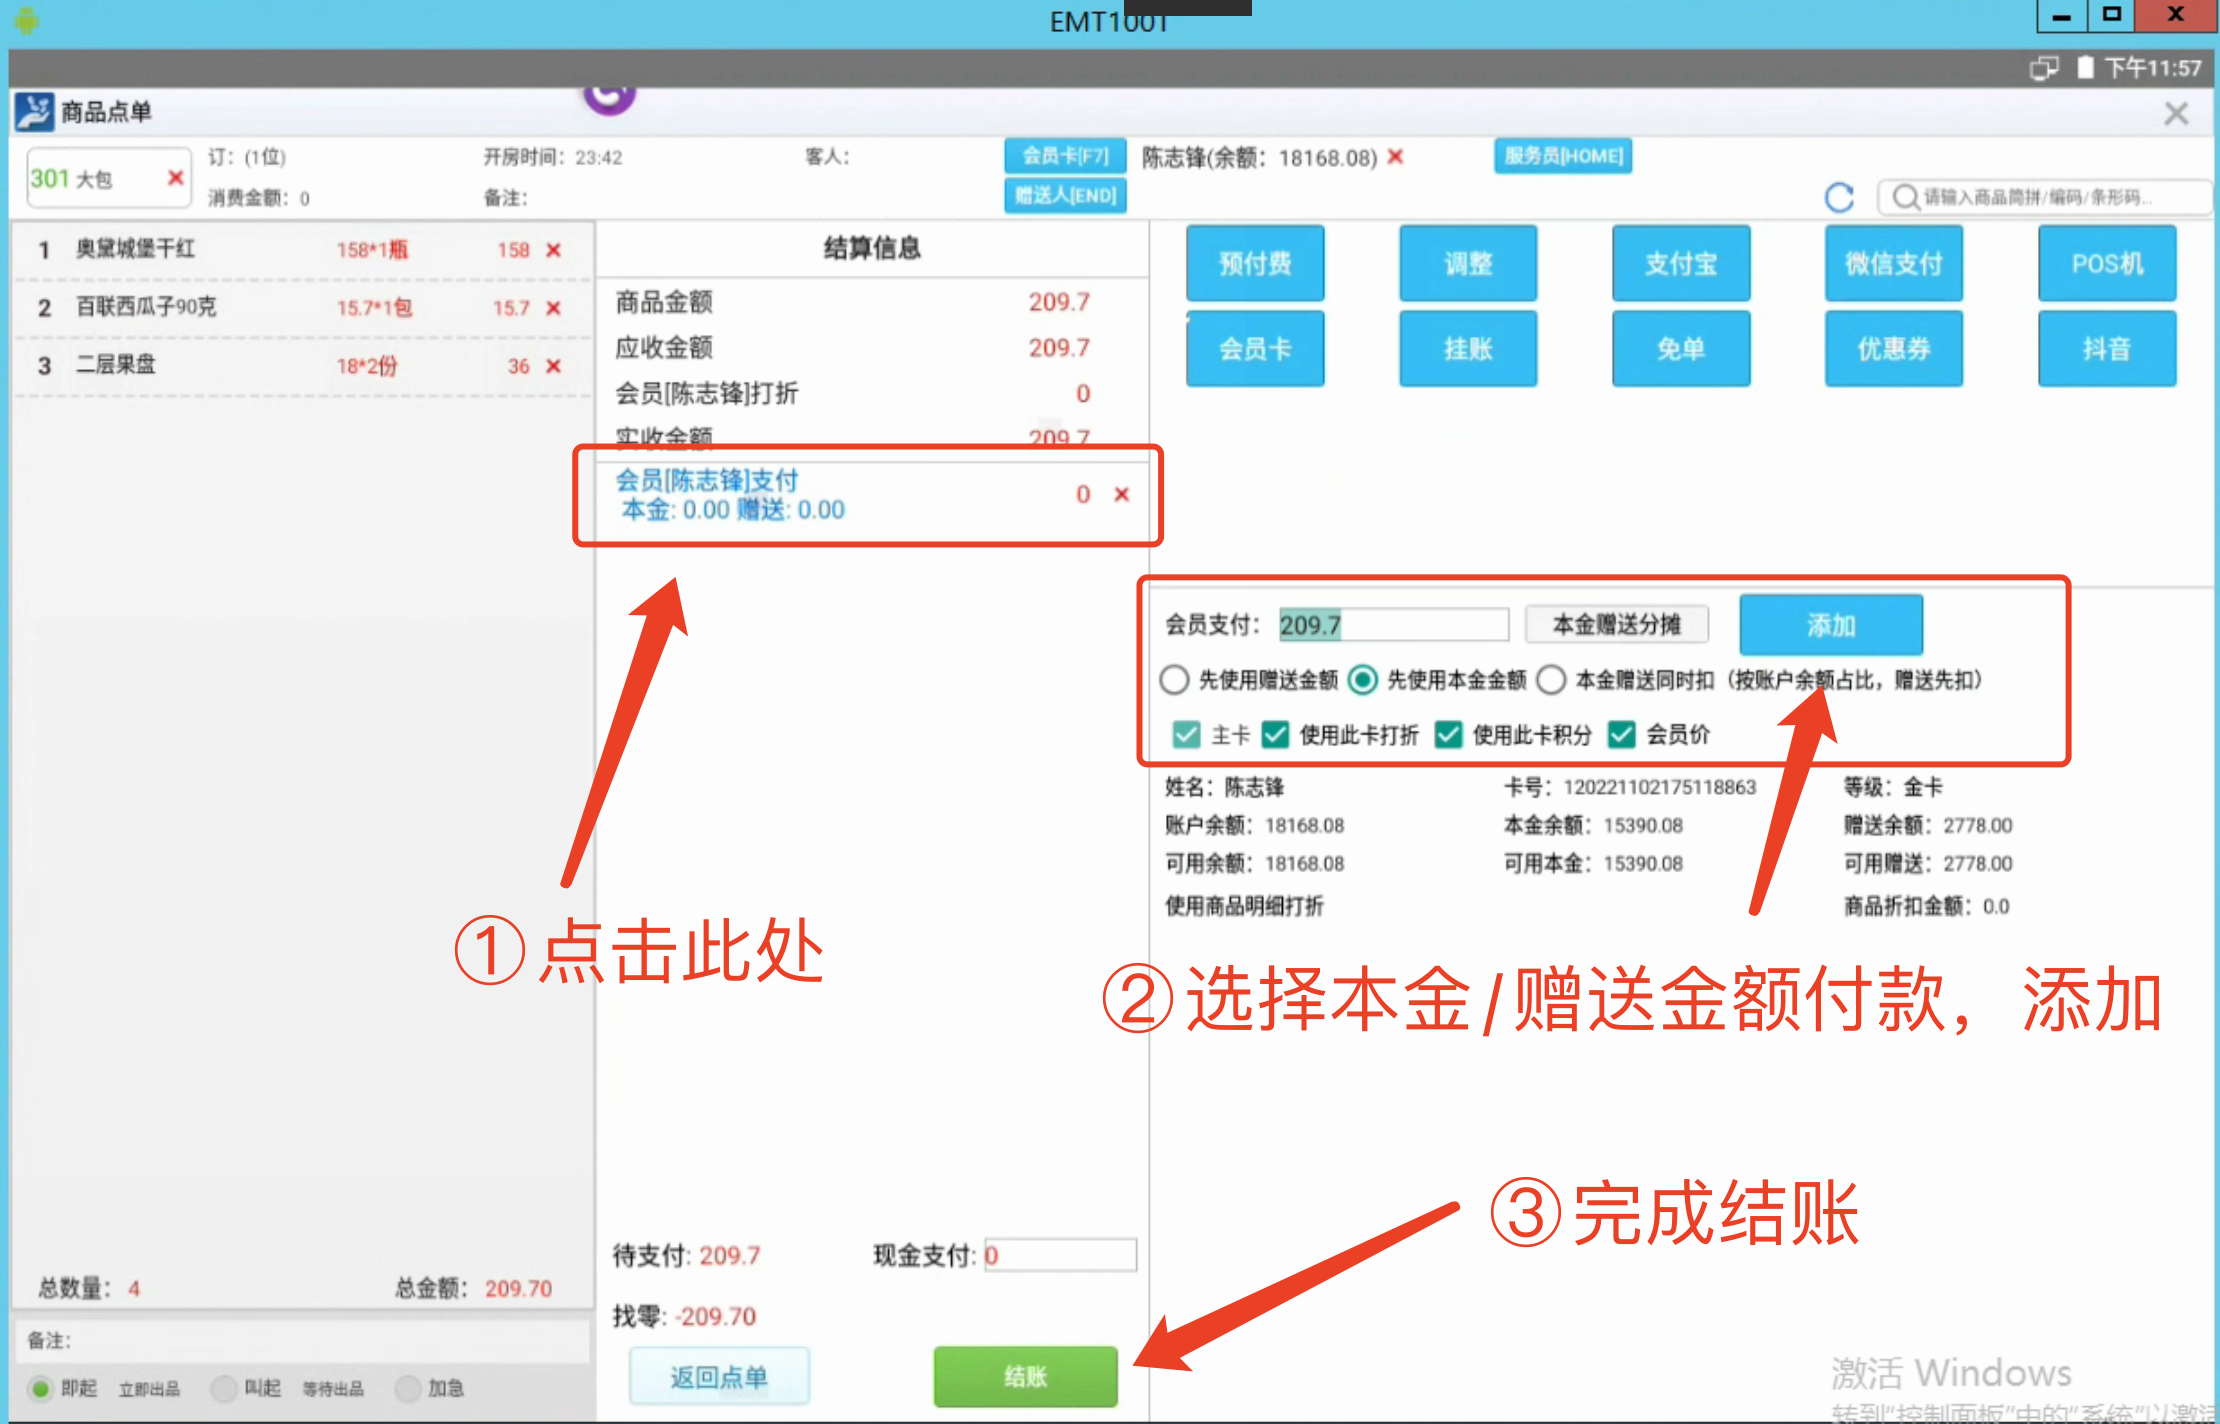The height and width of the screenshot is (1424, 2220).
Task: Toggle the 使用此卡积分 checkbox
Action: pos(1448,735)
